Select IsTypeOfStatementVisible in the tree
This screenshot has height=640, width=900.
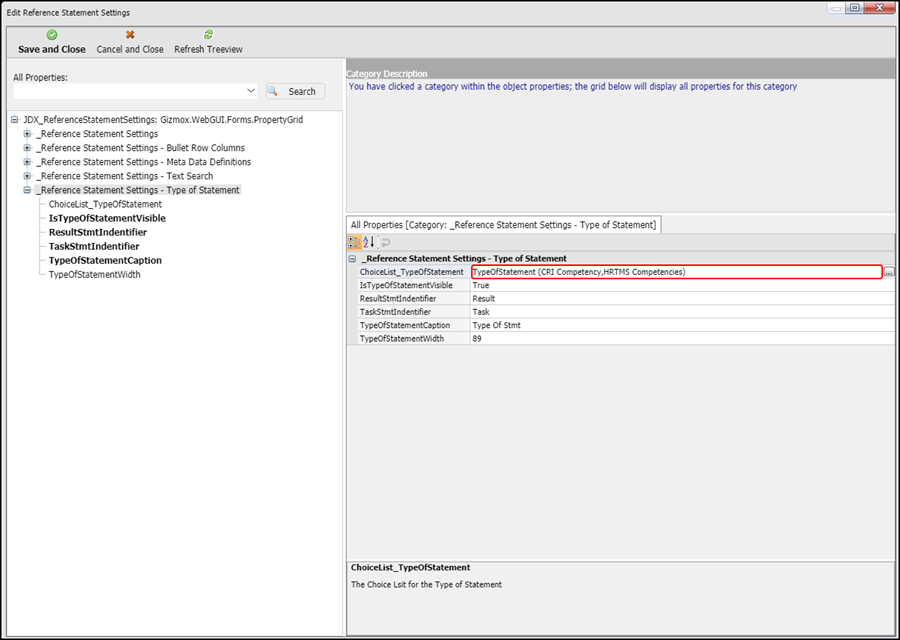tap(107, 218)
